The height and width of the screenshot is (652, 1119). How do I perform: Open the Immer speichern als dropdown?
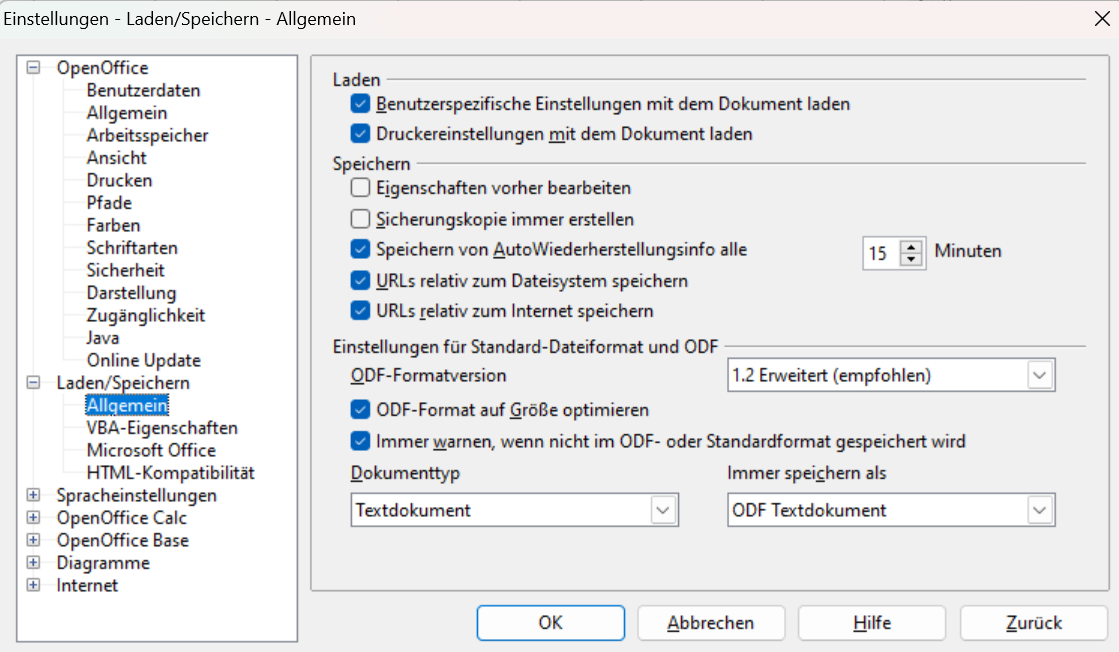1040,510
